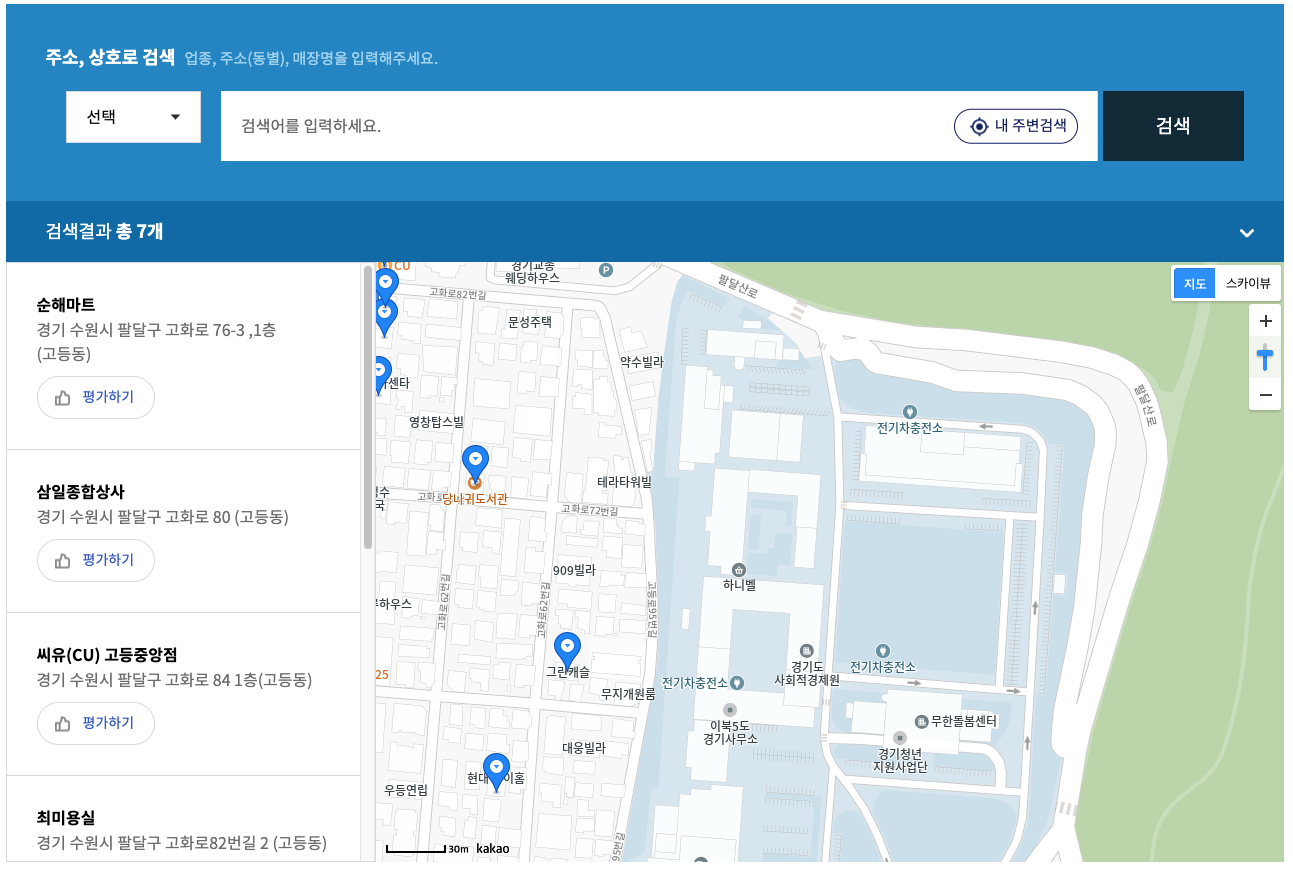The height and width of the screenshot is (869, 1293).
Task: Click the 테라타워빌 map label
Action: coord(625,482)
